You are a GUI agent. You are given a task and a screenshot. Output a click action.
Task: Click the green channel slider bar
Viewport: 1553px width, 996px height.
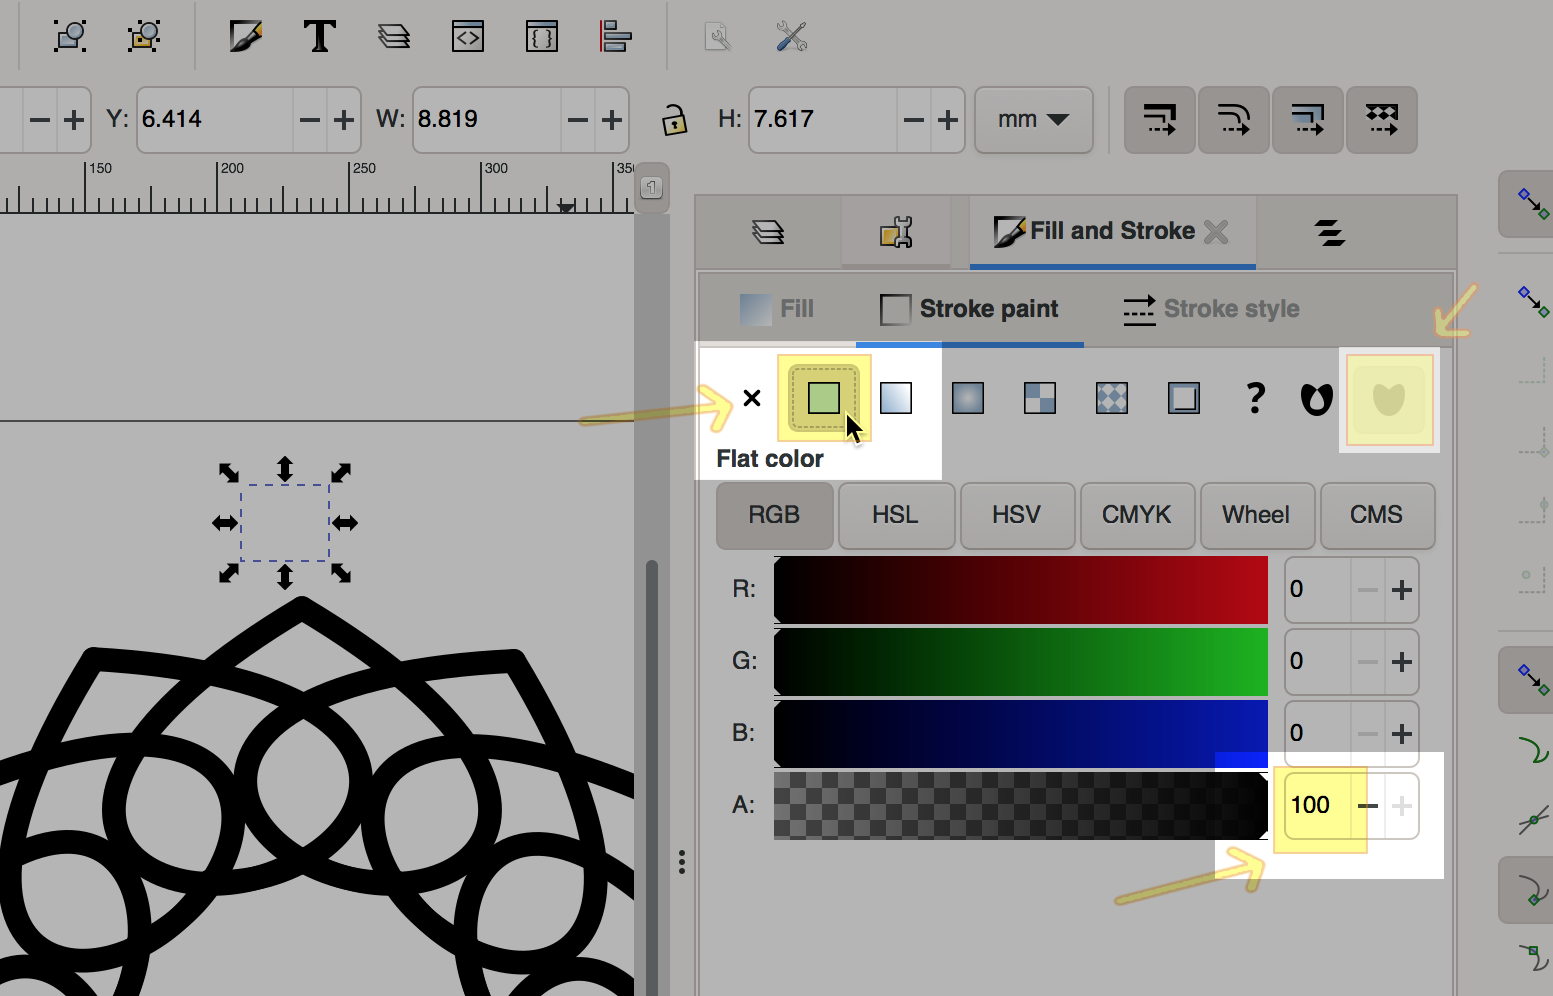click(x=1020, y=661)
